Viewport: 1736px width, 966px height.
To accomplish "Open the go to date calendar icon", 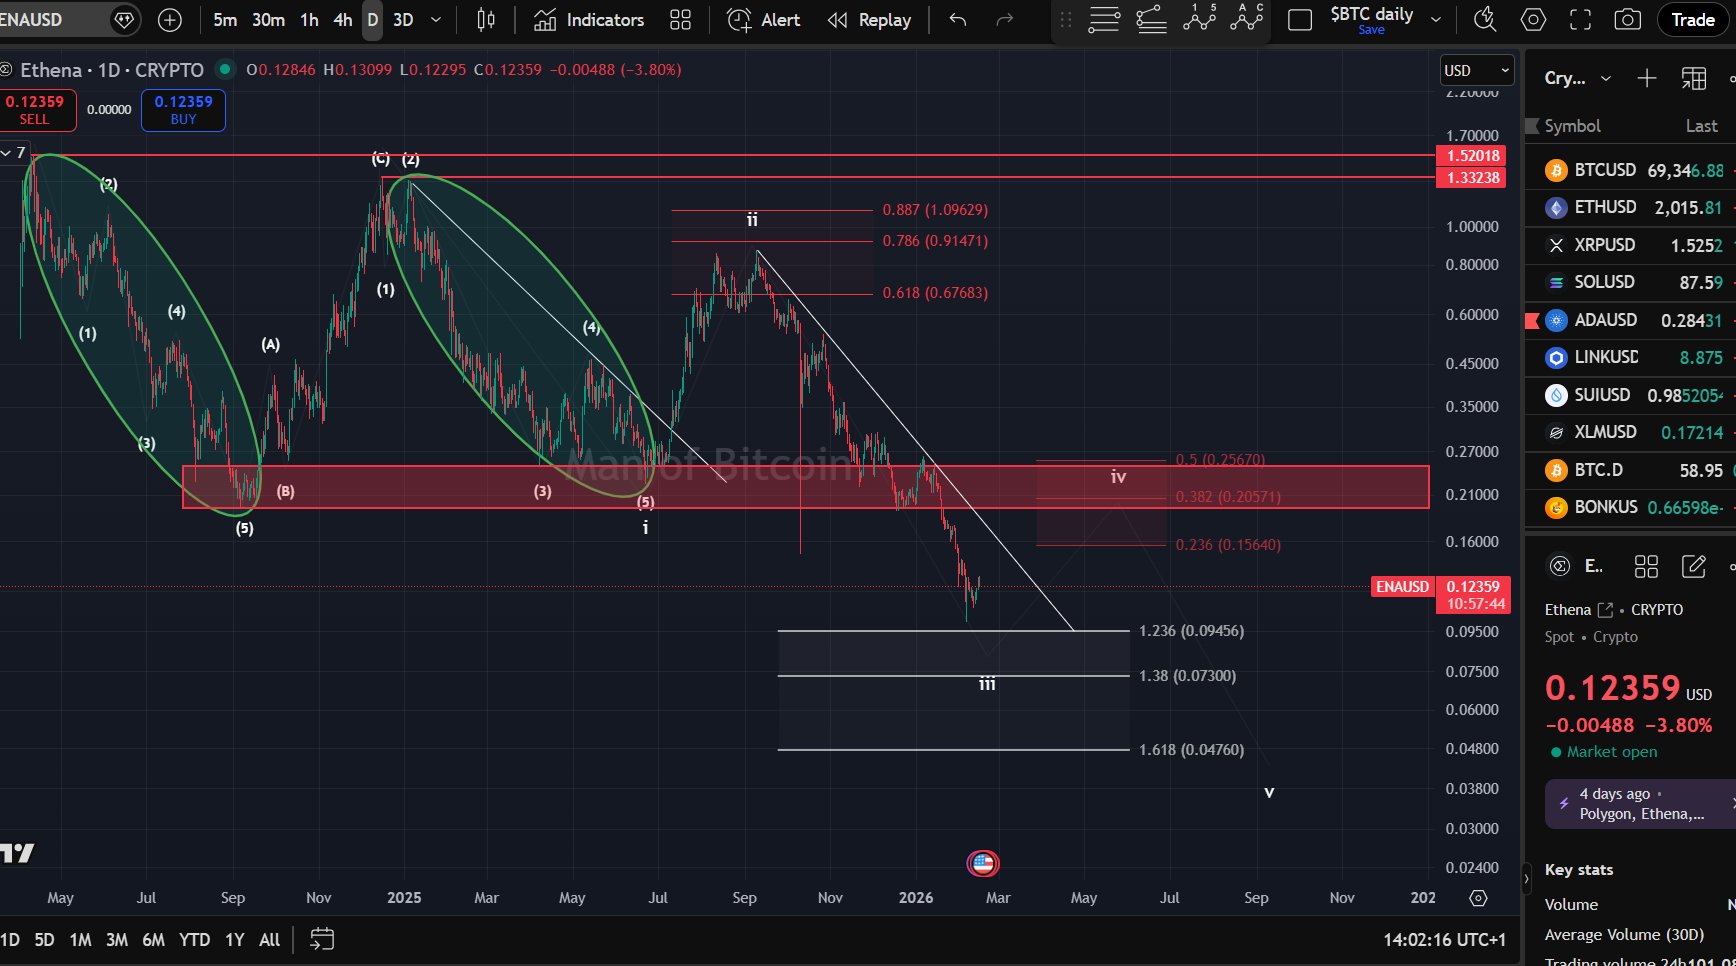I will click(x=322, y=939).
